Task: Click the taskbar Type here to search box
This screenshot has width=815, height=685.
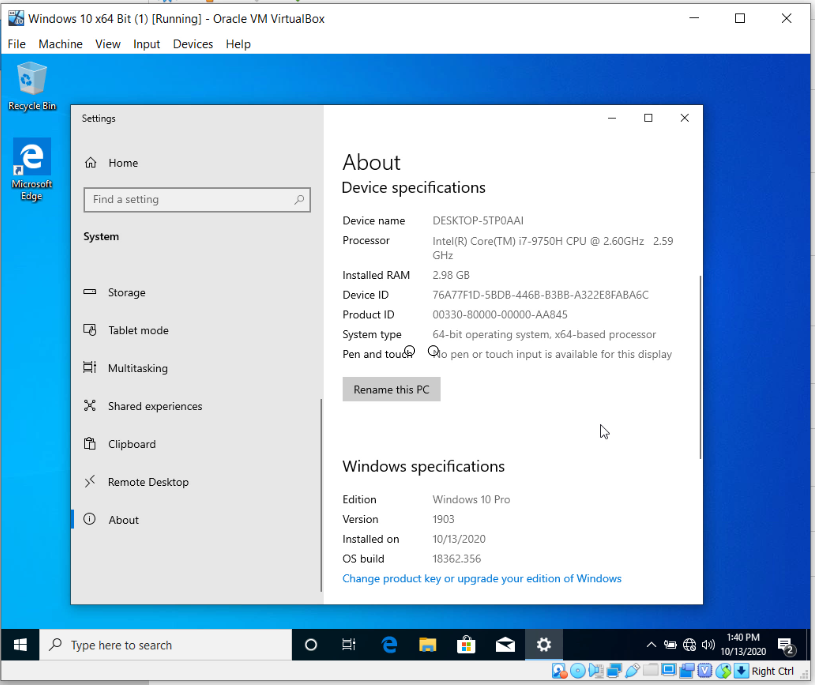Action: pyautogui.click(x=166, y=645)
